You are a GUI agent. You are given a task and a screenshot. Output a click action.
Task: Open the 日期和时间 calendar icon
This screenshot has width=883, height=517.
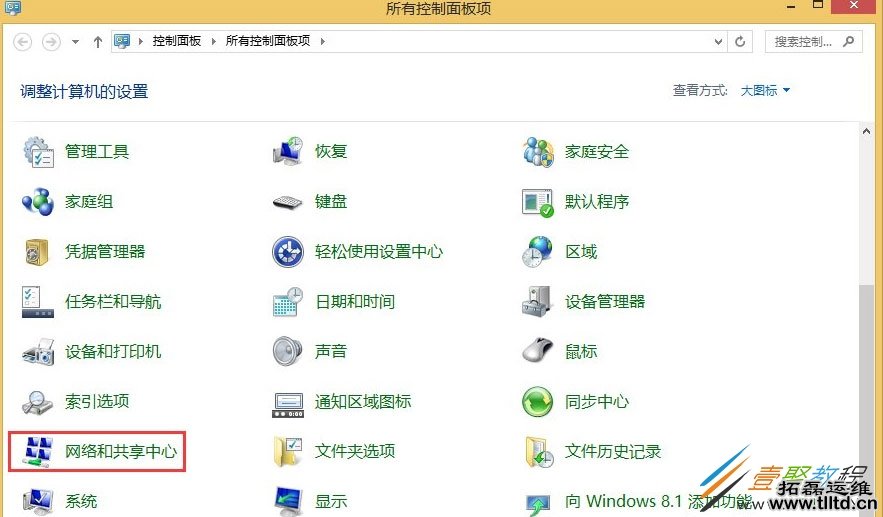tap(288, 302)
